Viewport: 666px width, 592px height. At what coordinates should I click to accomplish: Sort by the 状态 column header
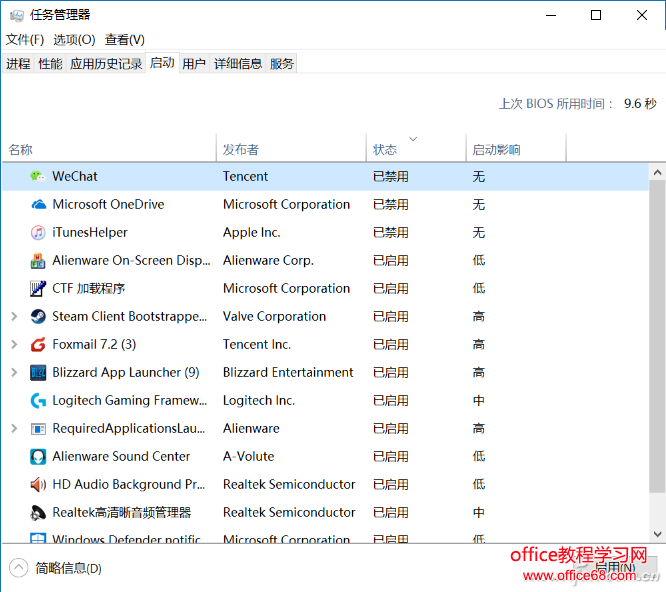[416, 149]
